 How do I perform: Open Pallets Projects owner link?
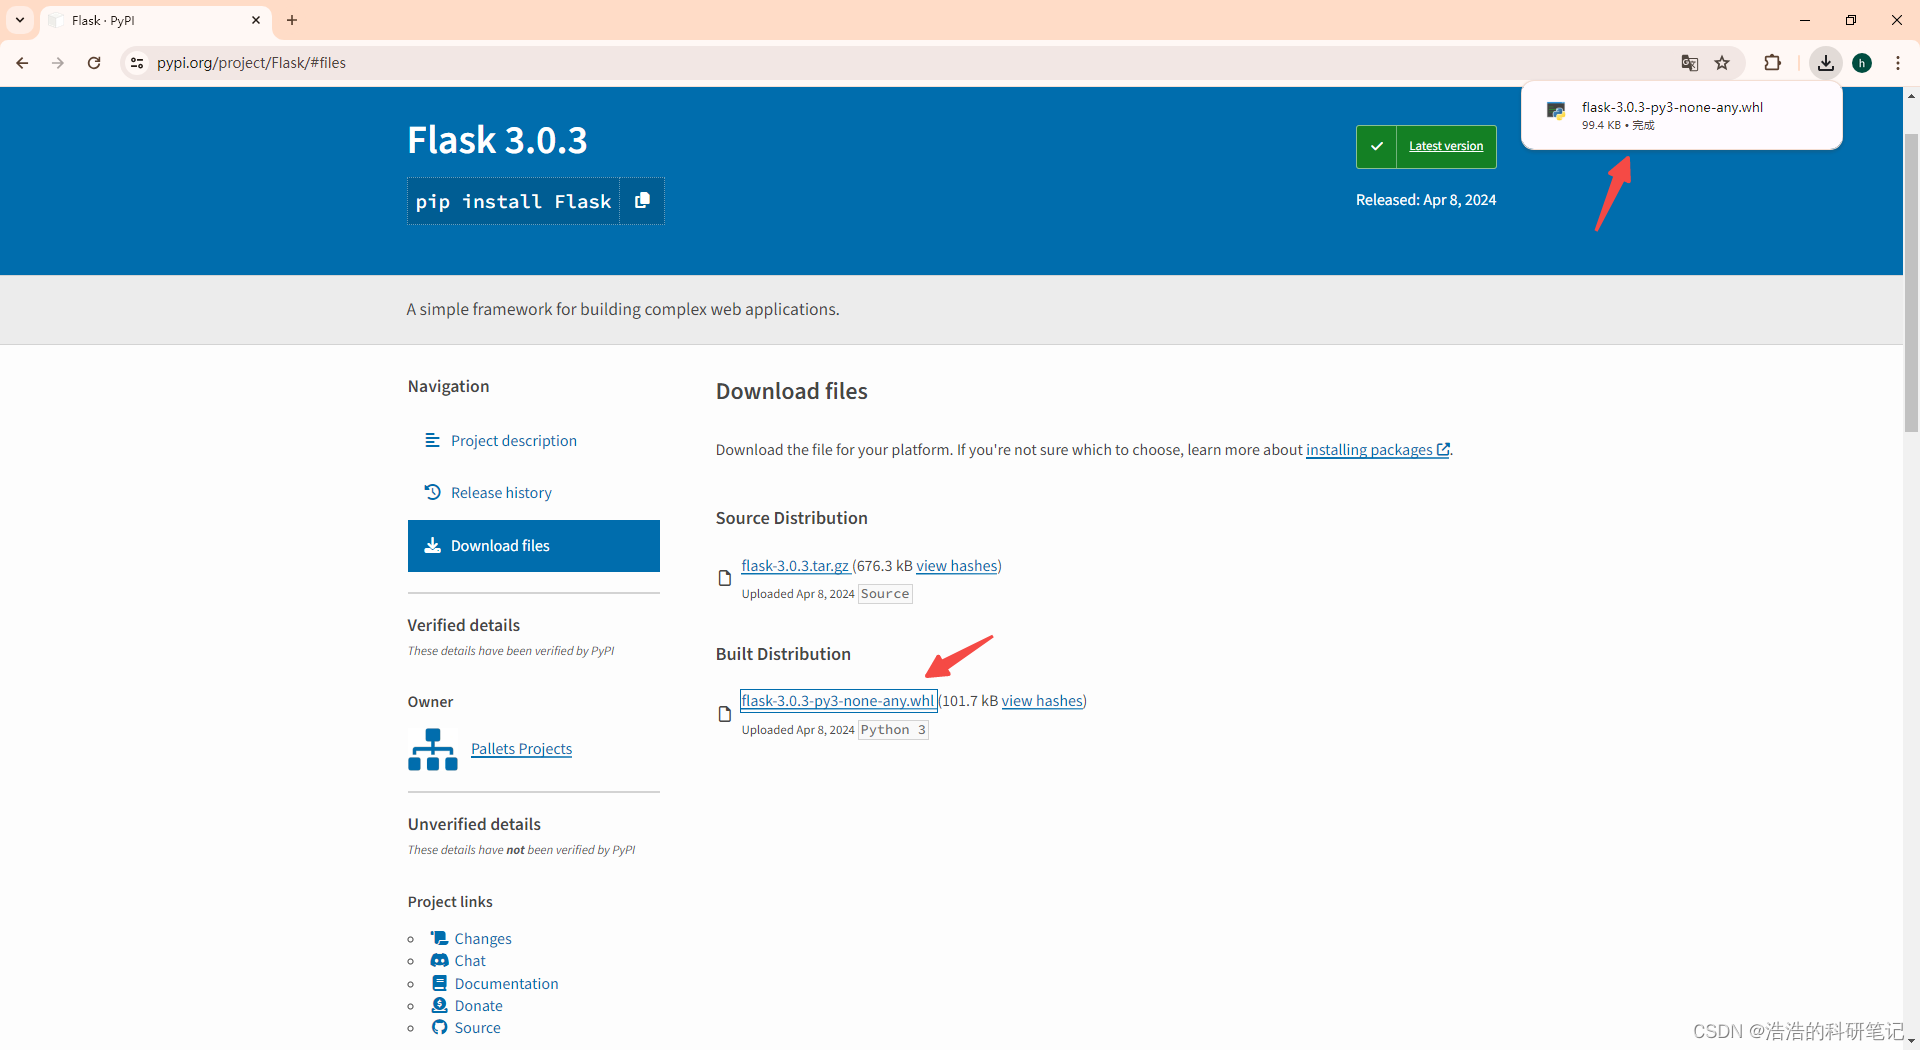point(521,749)
